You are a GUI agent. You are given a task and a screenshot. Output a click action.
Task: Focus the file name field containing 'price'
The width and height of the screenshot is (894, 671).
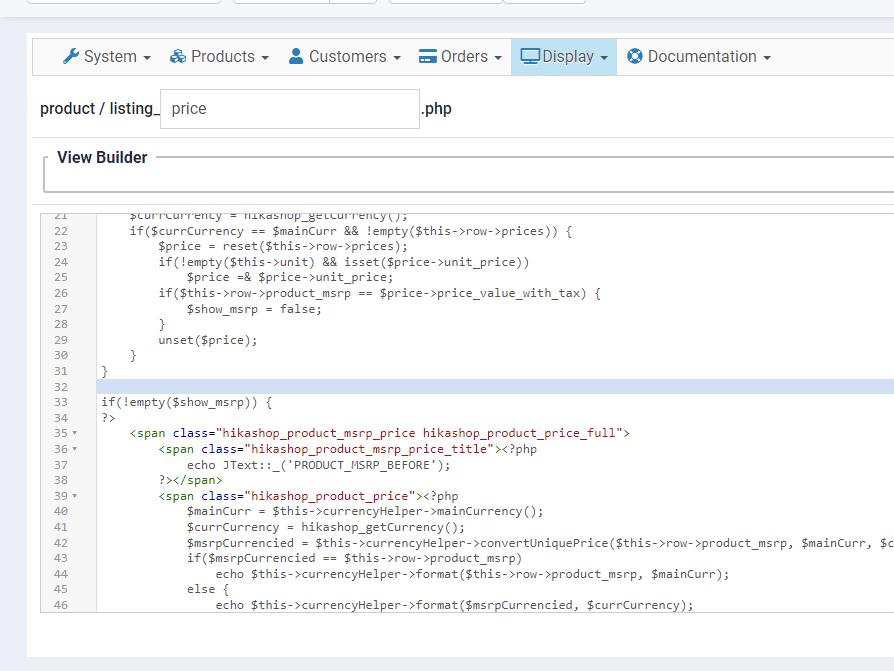[x=290, y=109]
